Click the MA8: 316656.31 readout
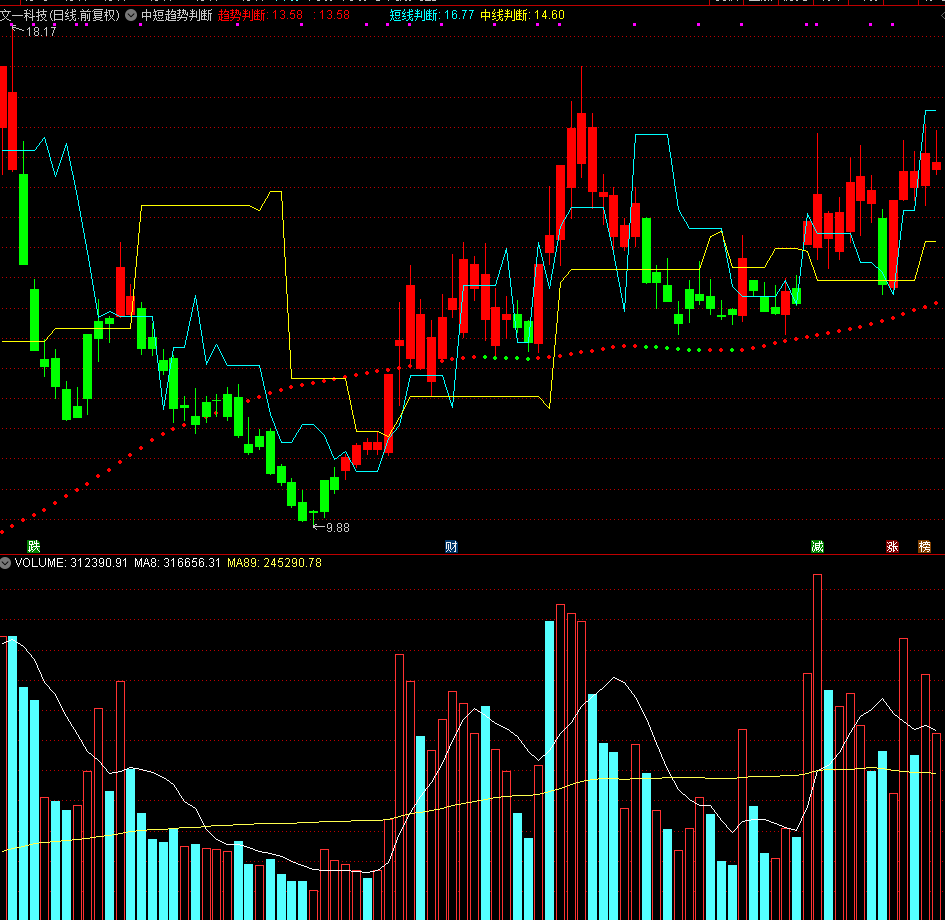This screenshot has width=945, height=920. click(x=177, y=563)
